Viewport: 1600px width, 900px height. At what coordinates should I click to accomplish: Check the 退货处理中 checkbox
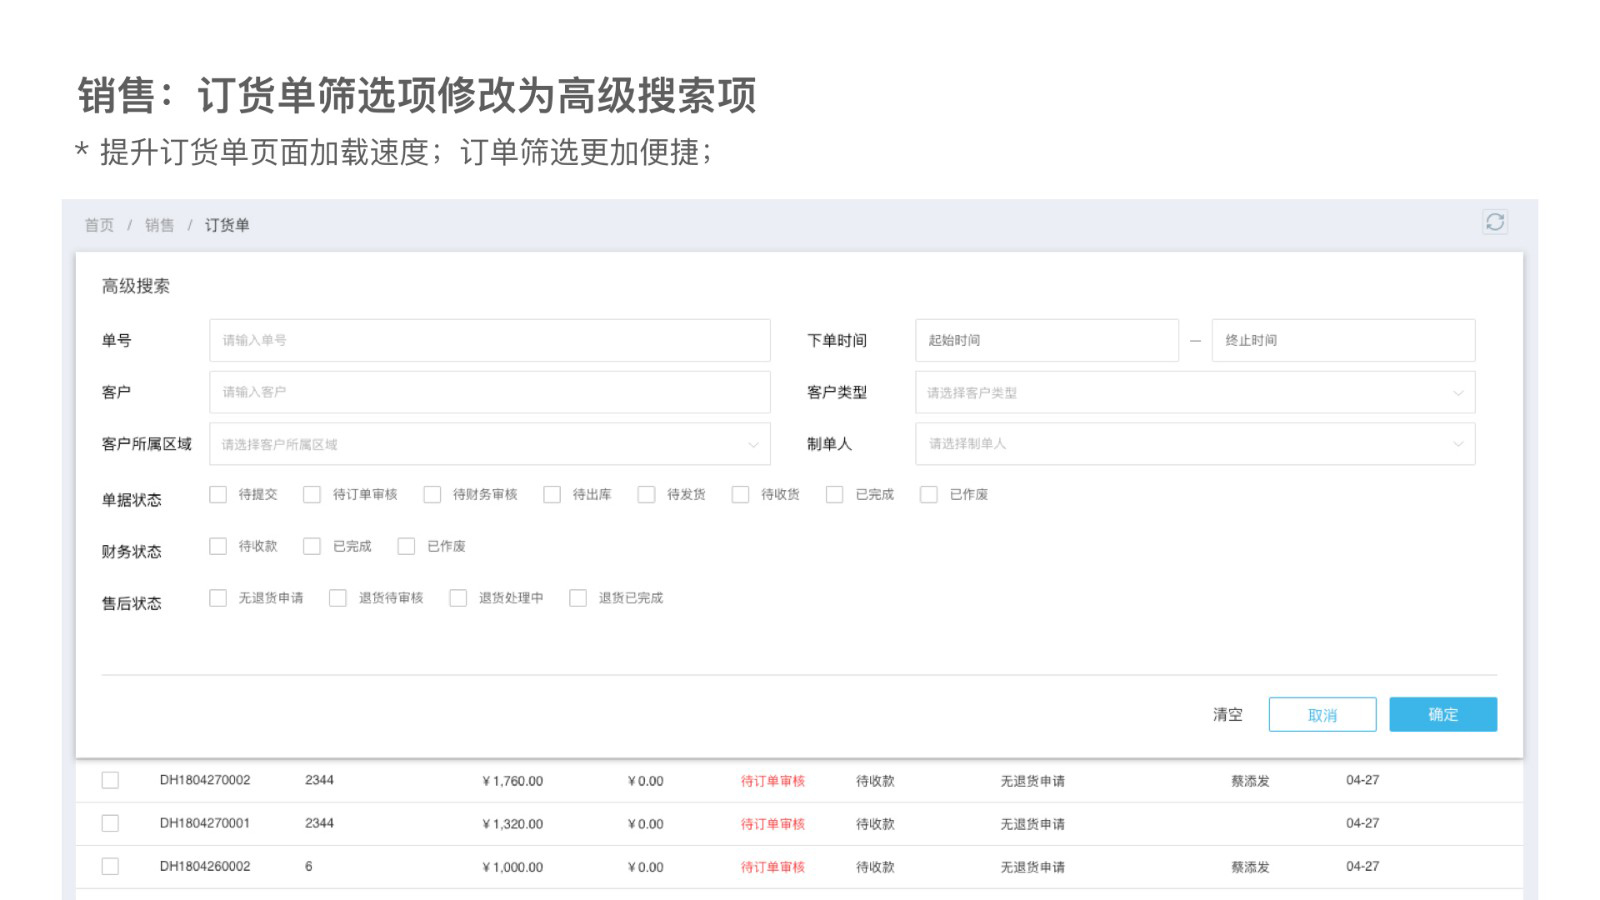pyautogui.click(x=458, y=598)
